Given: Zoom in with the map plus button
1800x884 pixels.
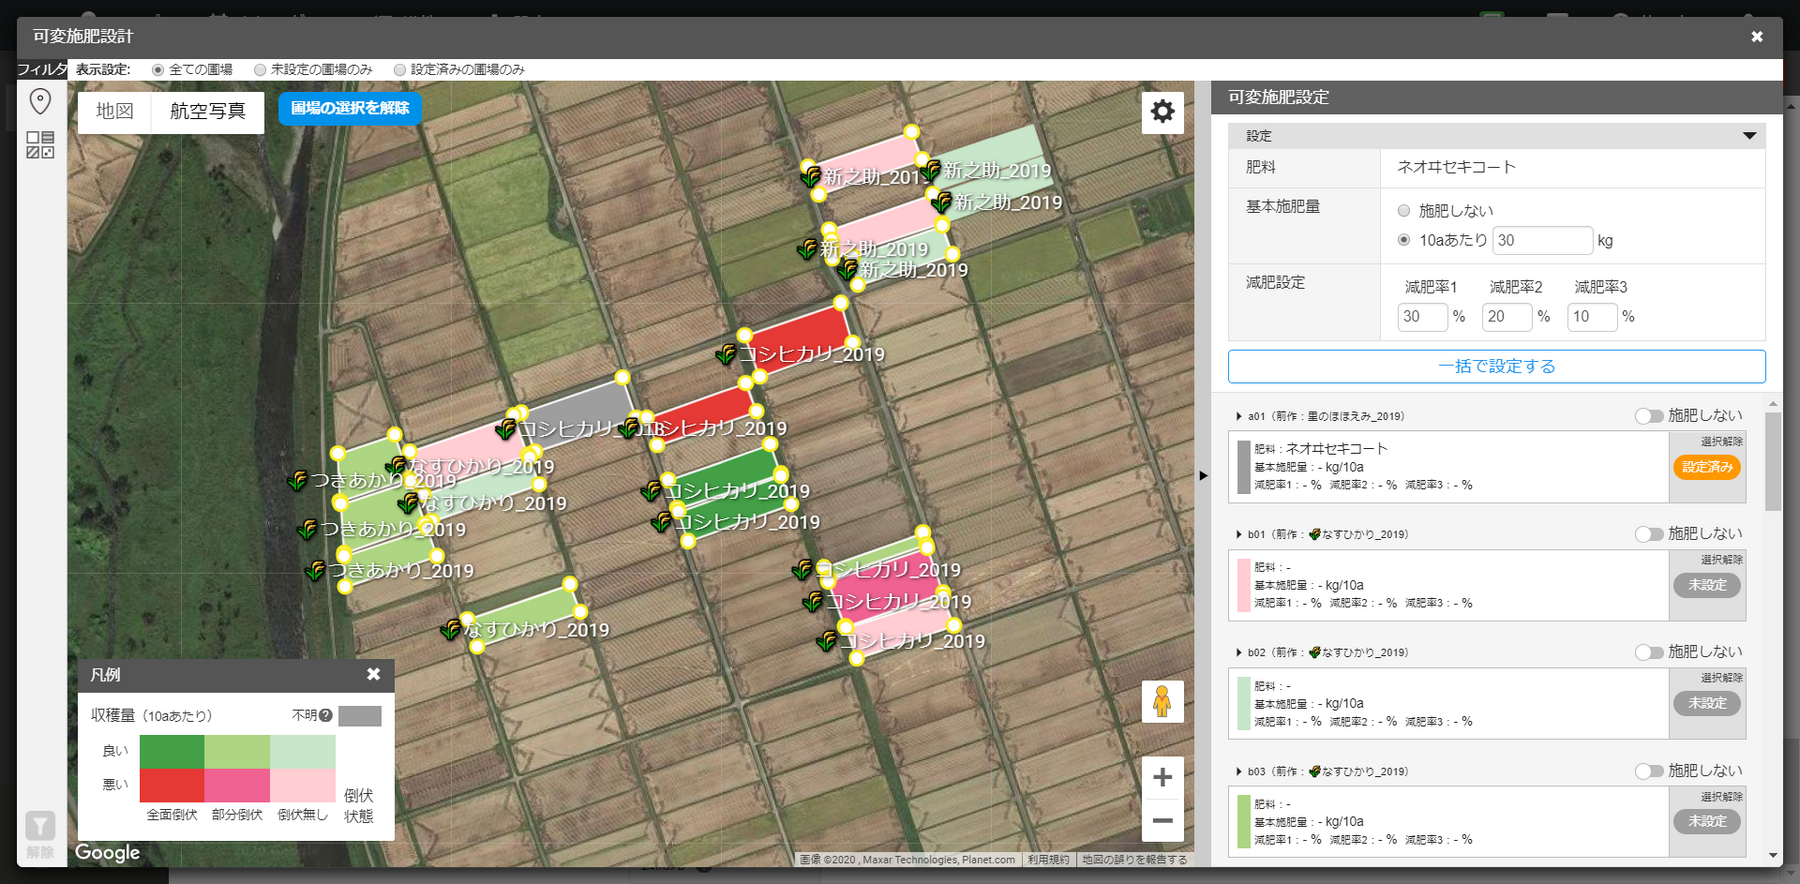Looking at the screenshot, I should pos(1162,777).
